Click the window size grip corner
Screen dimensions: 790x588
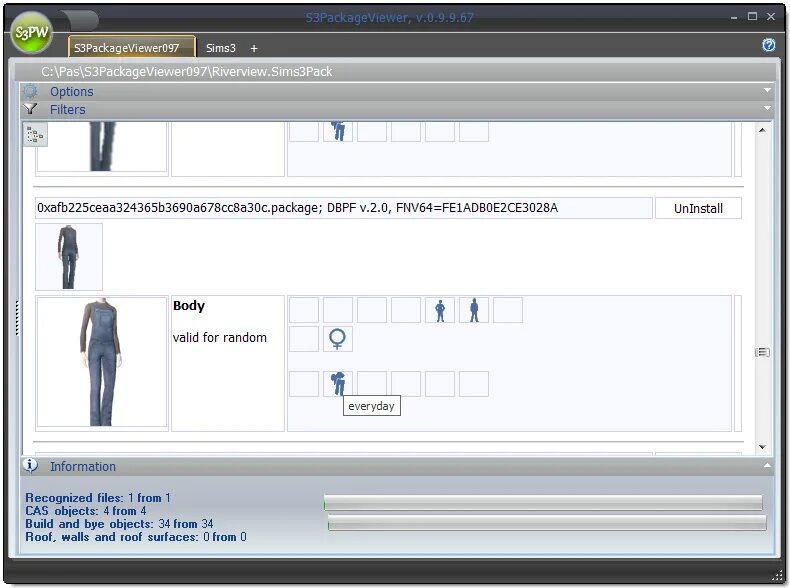778,575
